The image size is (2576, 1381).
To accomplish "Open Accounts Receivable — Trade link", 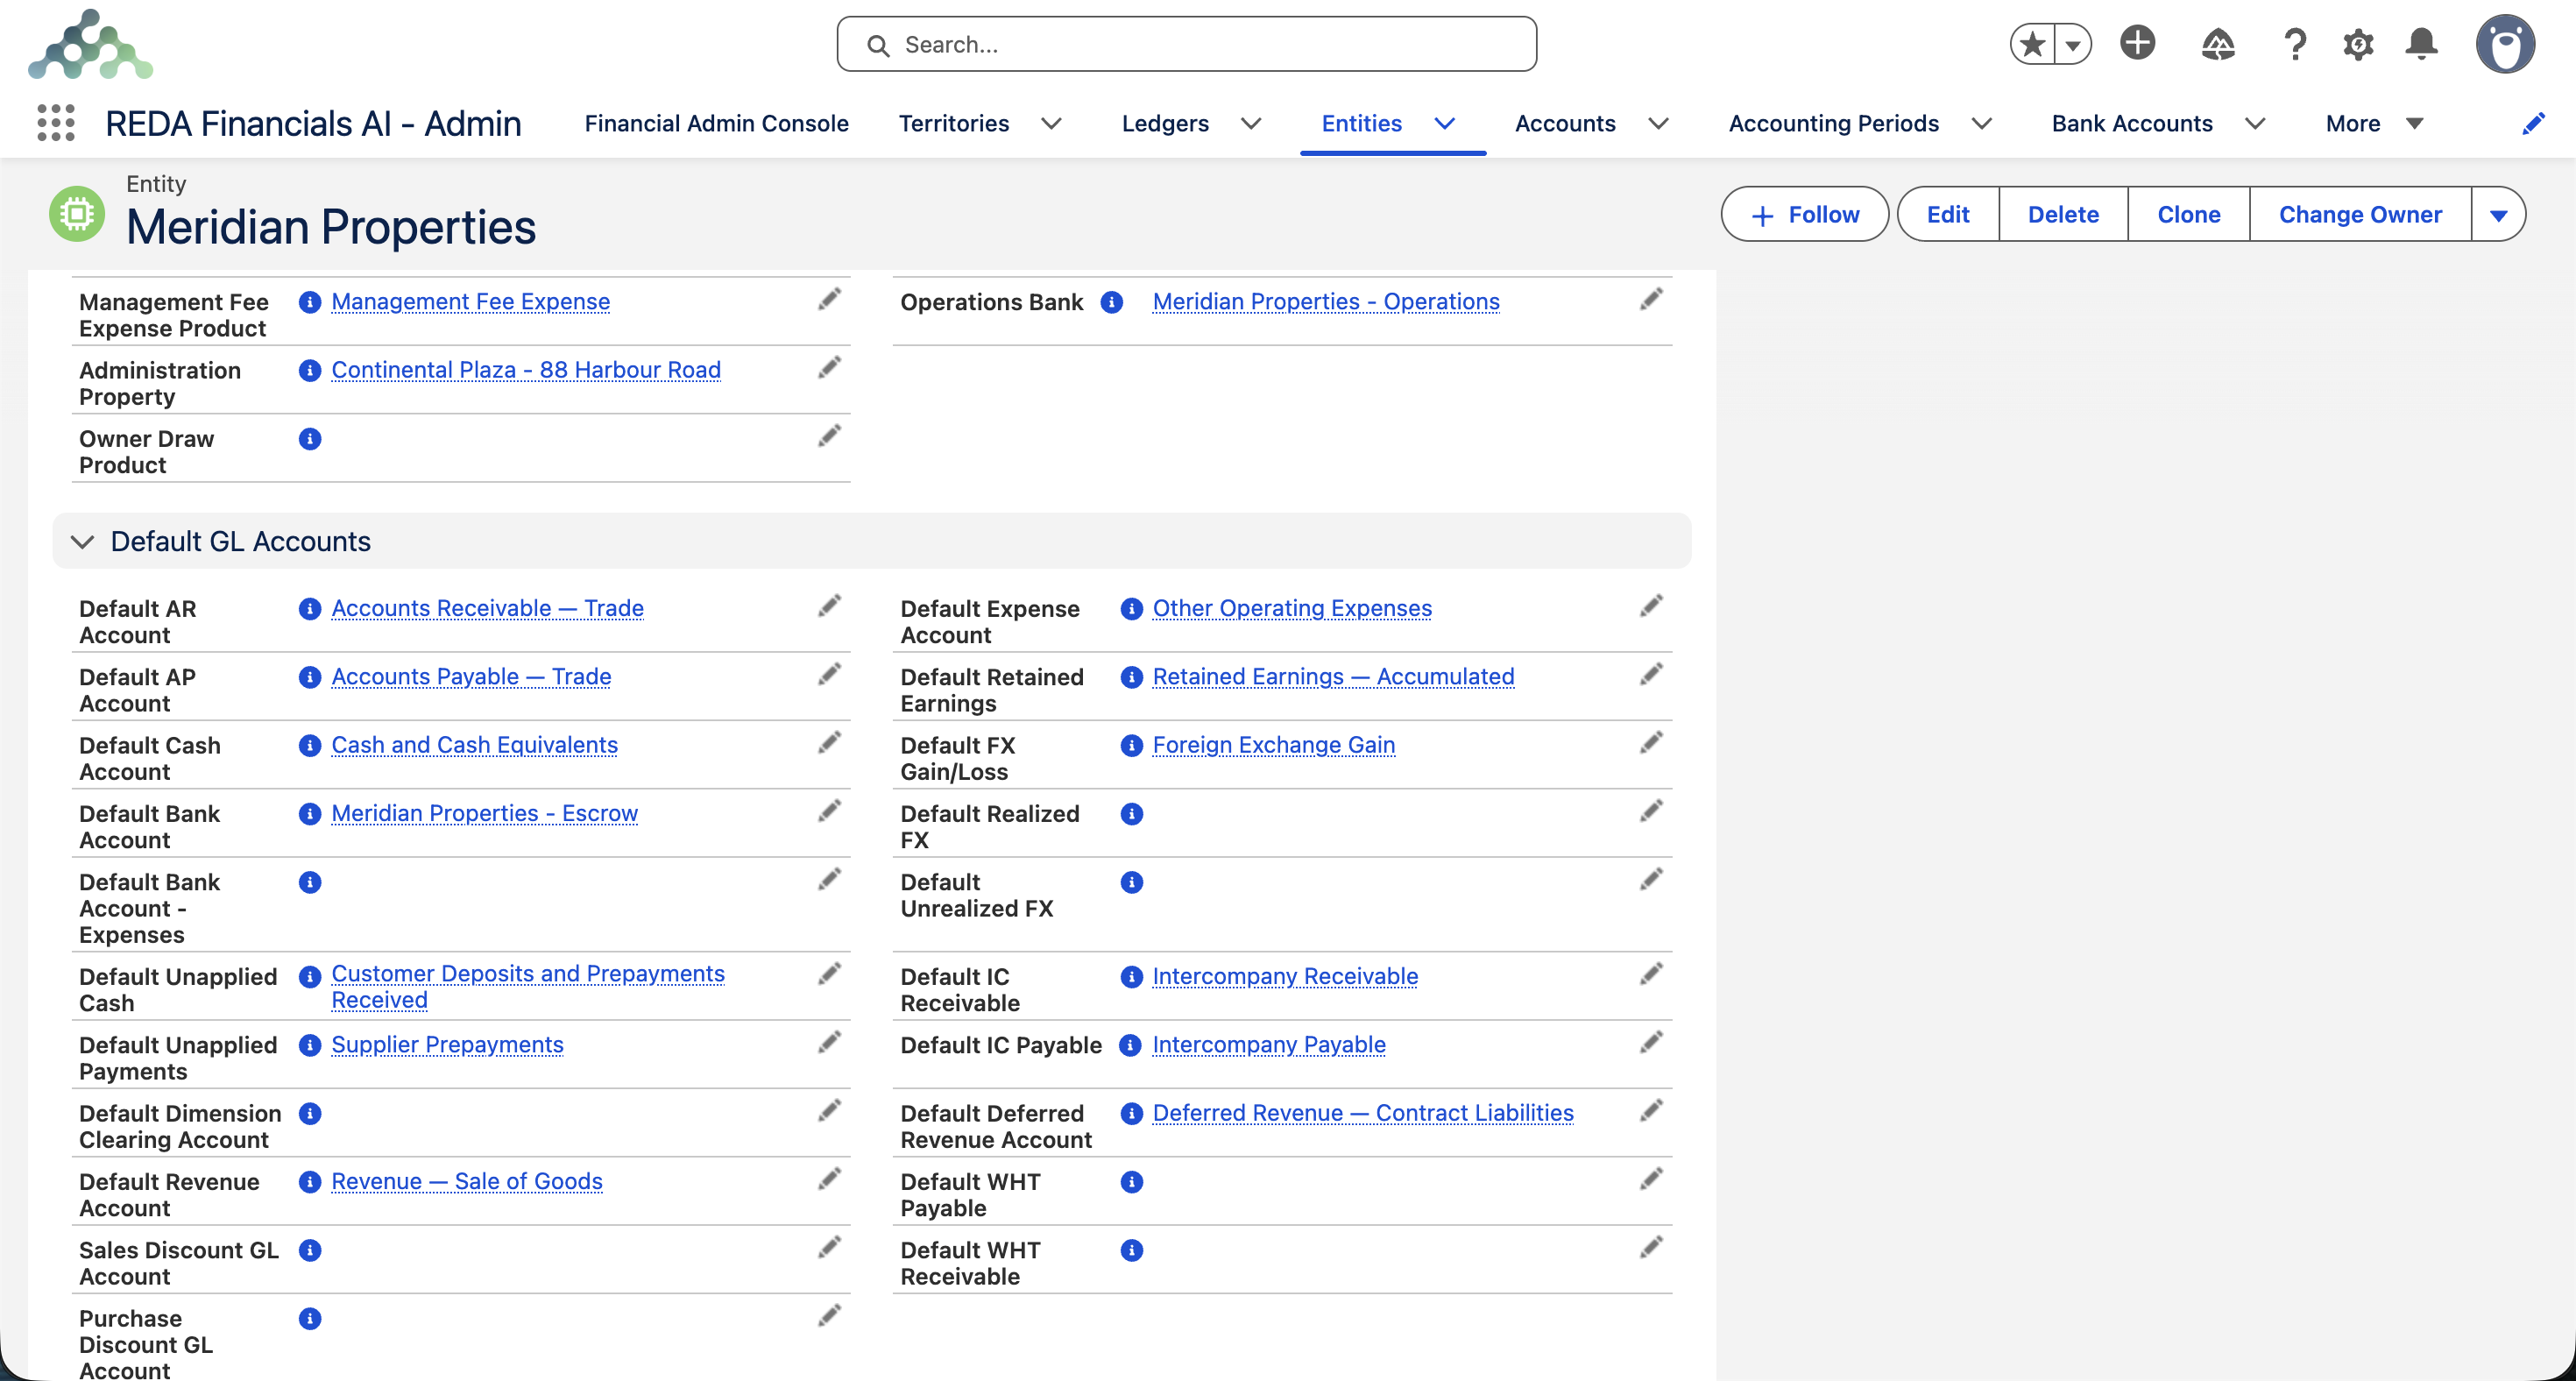I will 487,608.
